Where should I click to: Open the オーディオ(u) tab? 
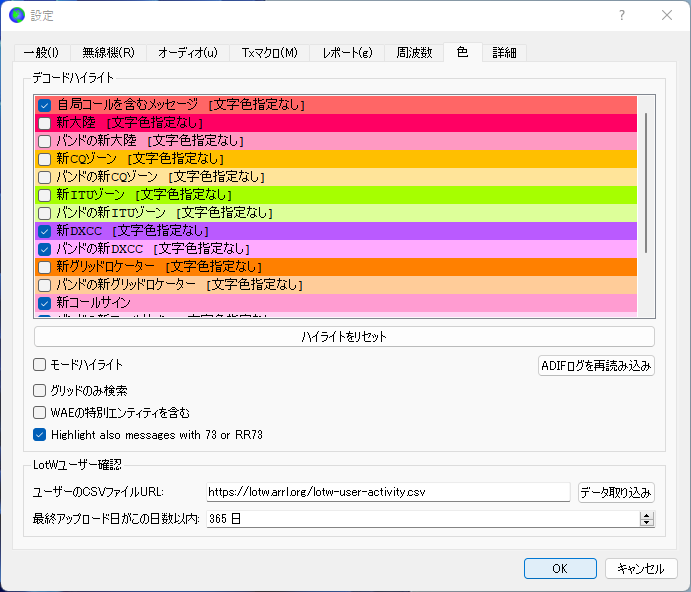pos(188,52)
